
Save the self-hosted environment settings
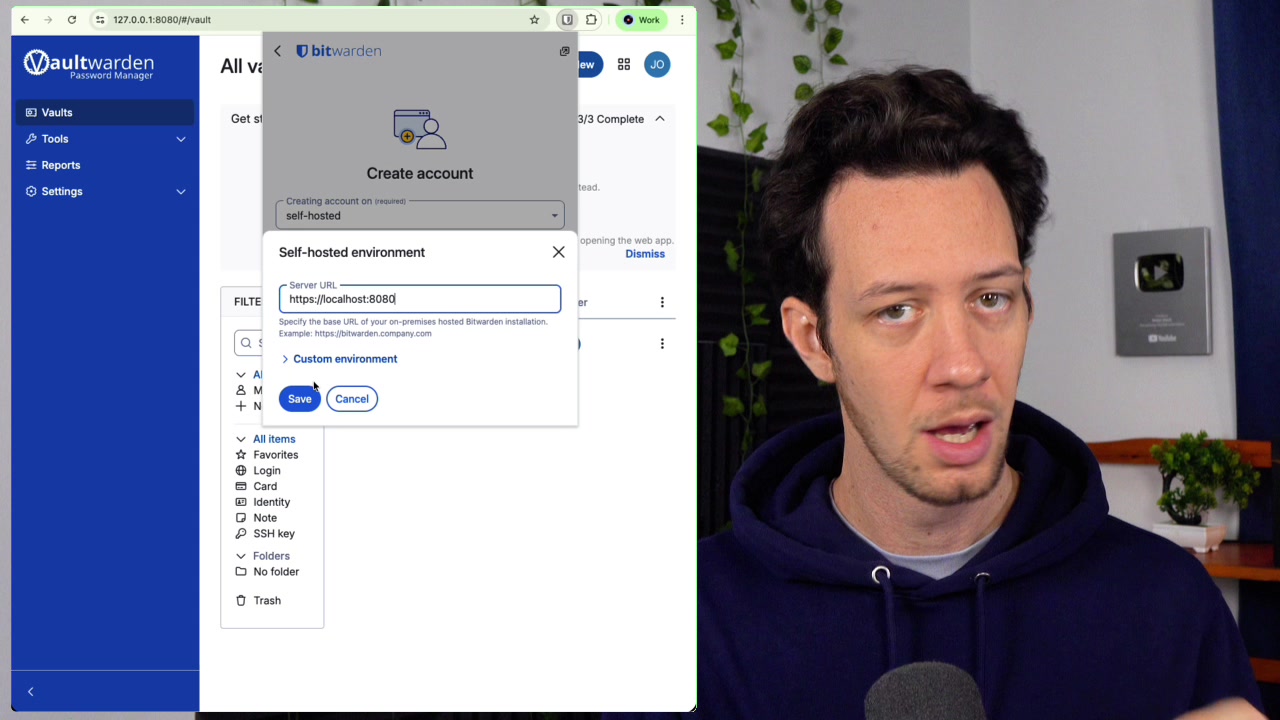click(x=300, y=399)
